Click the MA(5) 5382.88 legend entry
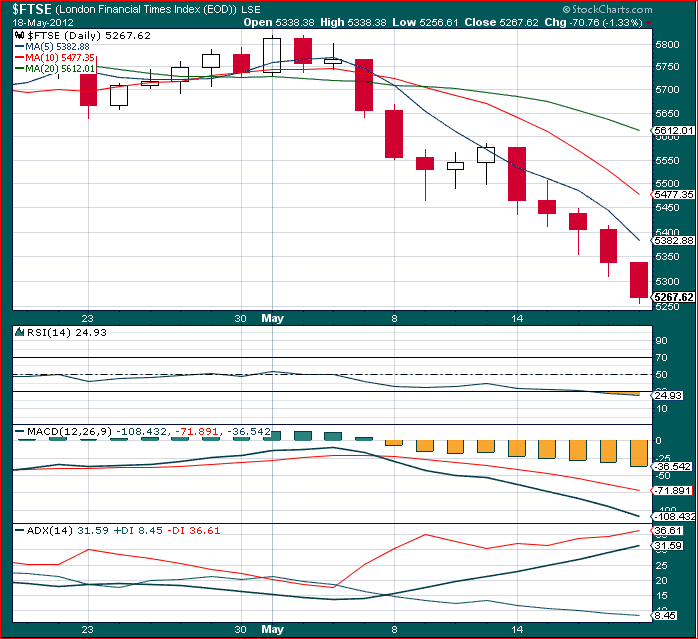This screenshot has height=639, width=698. point(53,47)
